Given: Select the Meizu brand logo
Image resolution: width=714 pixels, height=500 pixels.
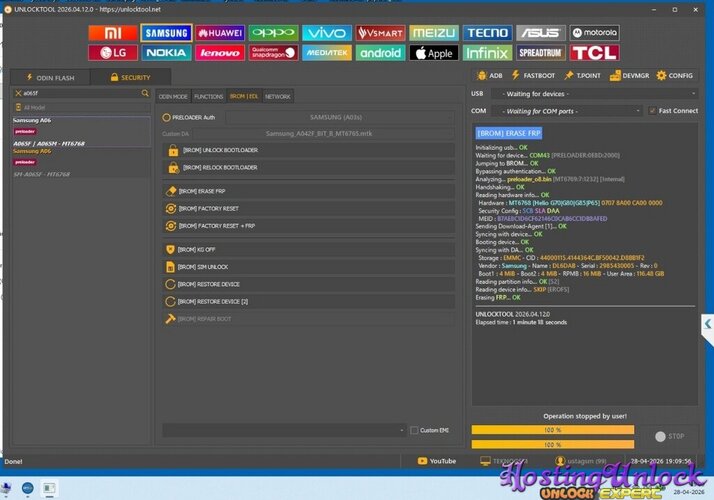Looking at the screenshot, I should point(434,33).
